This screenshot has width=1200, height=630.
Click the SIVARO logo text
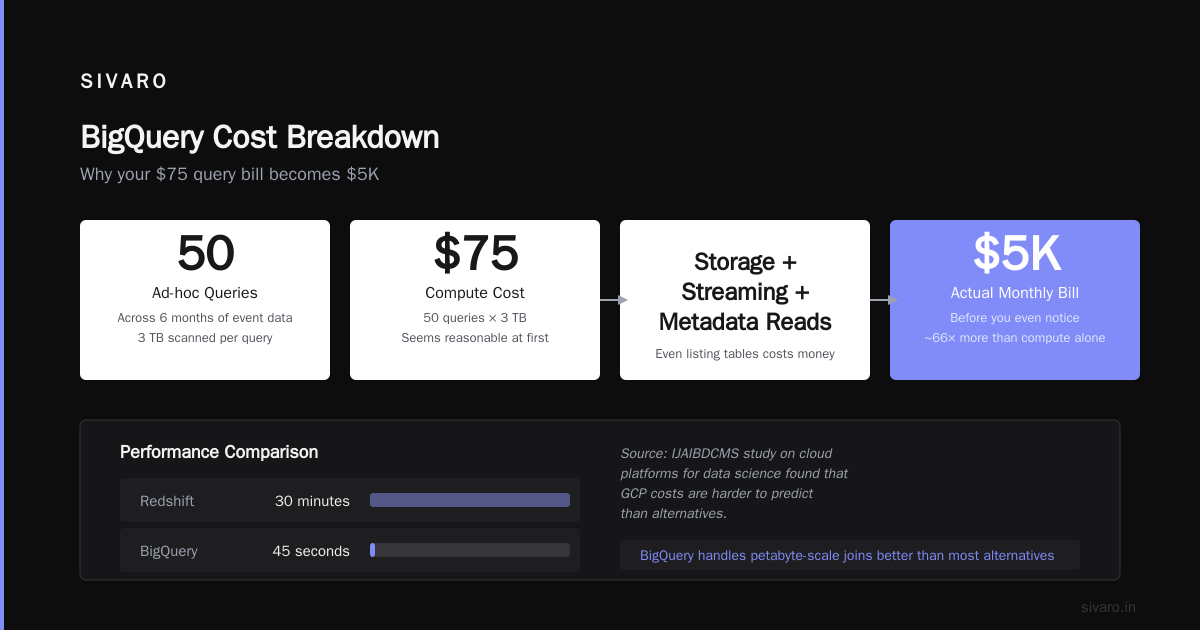pyautogui.click(x=124, y=82)
